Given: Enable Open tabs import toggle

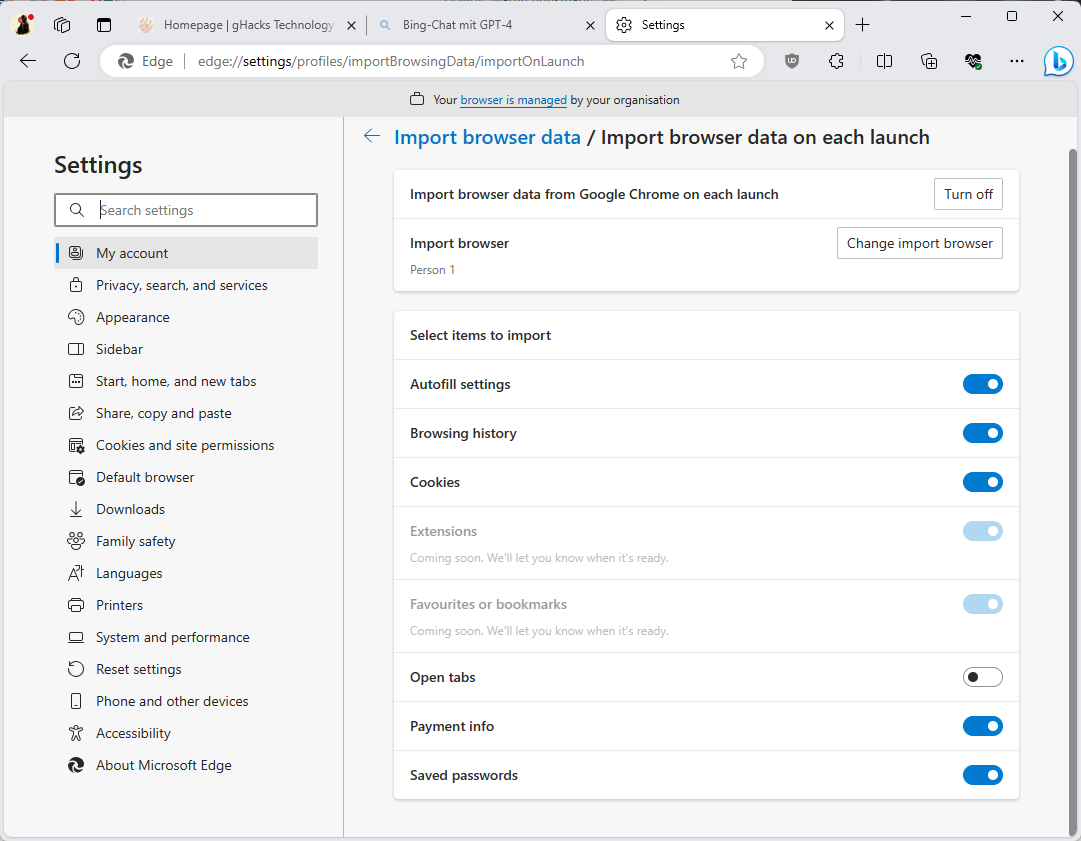Looking at the screenshot, I should click(x=982, y=677).
